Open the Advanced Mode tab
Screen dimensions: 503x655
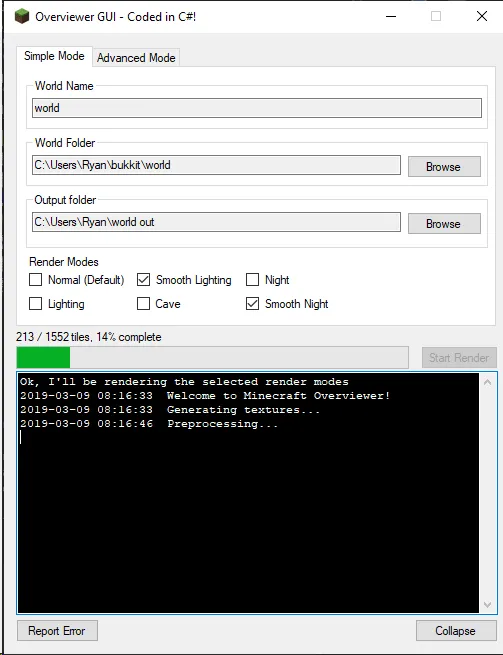pyautogui.click(x=136, y=58)
